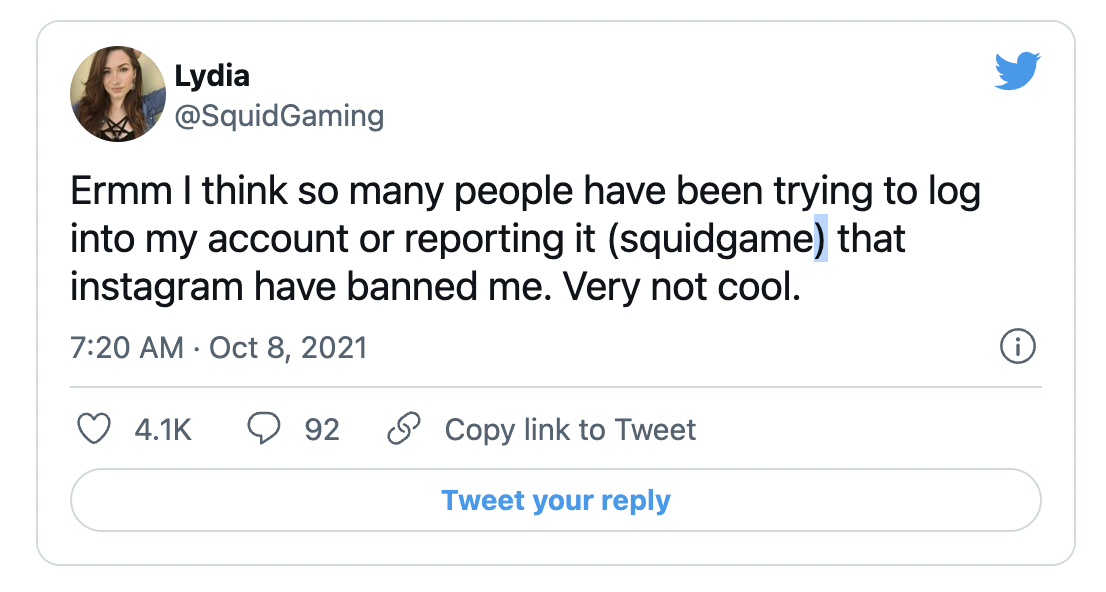Click the 92 replies count
1106x592 pixels.
tap(322, 430)
